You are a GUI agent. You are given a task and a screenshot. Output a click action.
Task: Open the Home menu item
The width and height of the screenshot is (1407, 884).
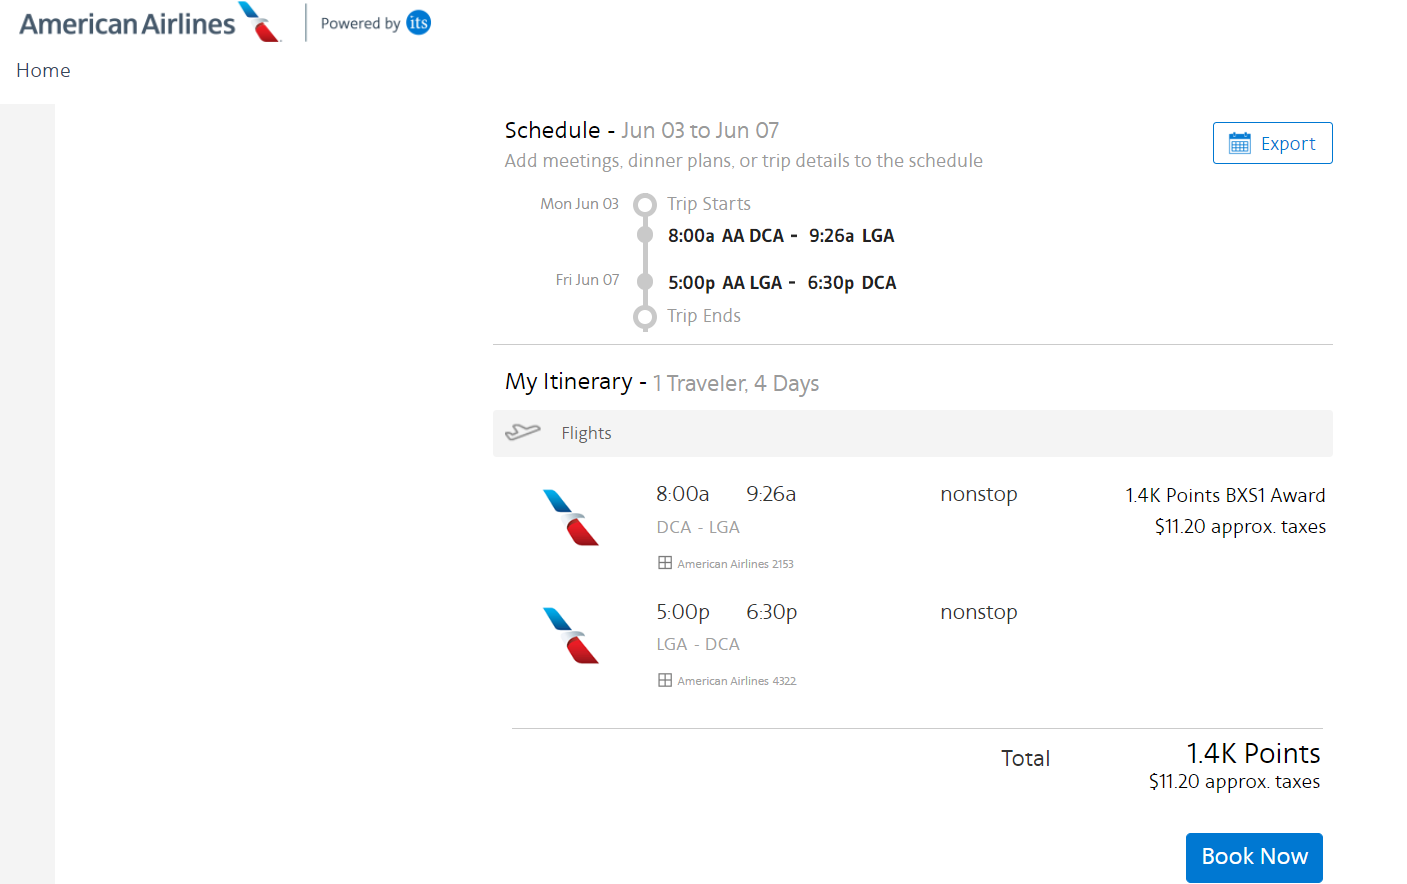coord(43,70)
